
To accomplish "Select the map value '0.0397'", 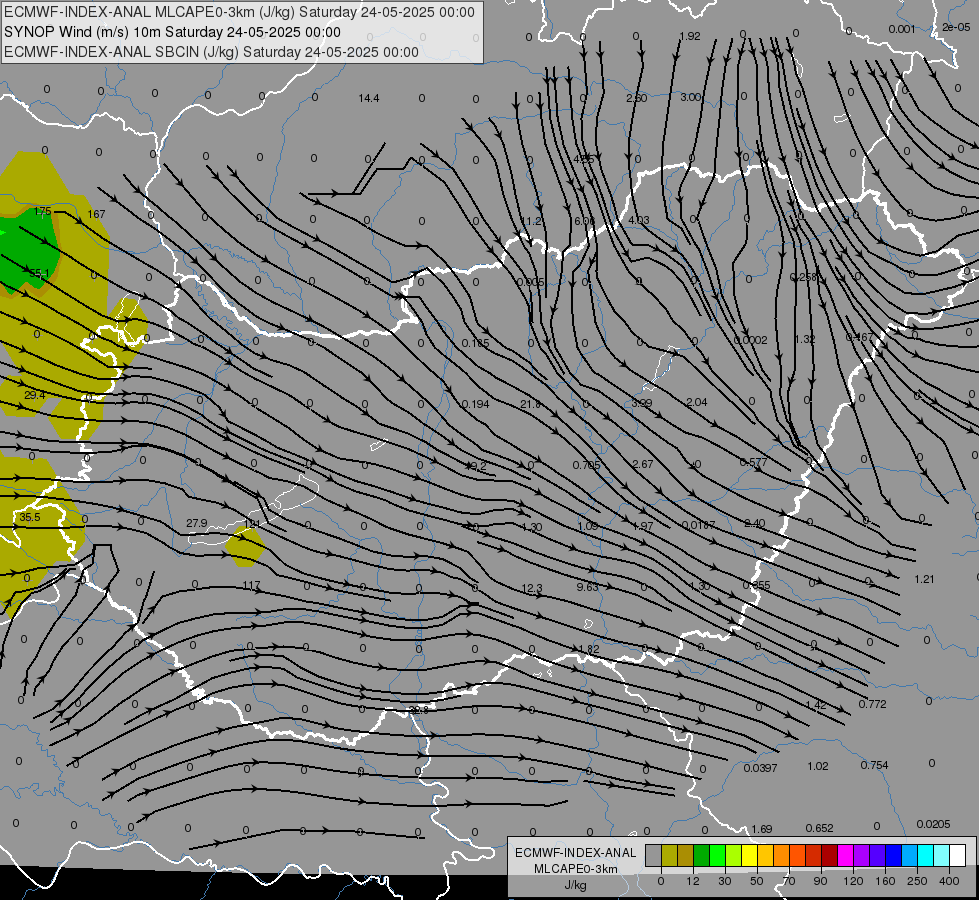I will (x=760, y=768).
